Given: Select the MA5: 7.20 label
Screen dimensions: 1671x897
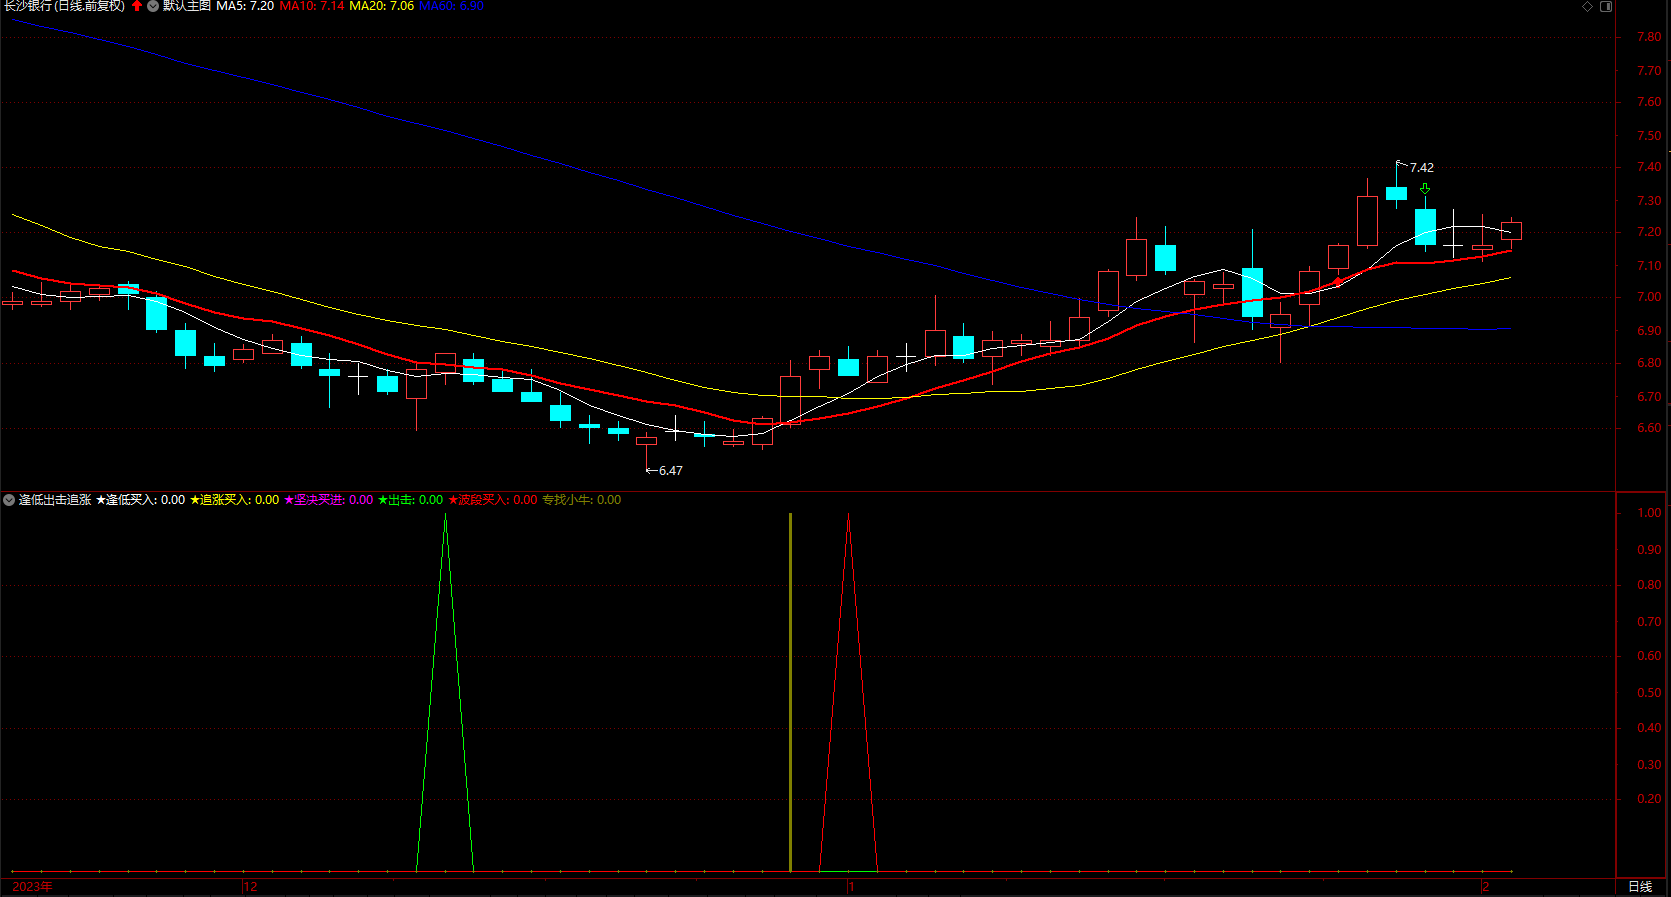Looking at the screenshot, I should click(x=245, y=6).
